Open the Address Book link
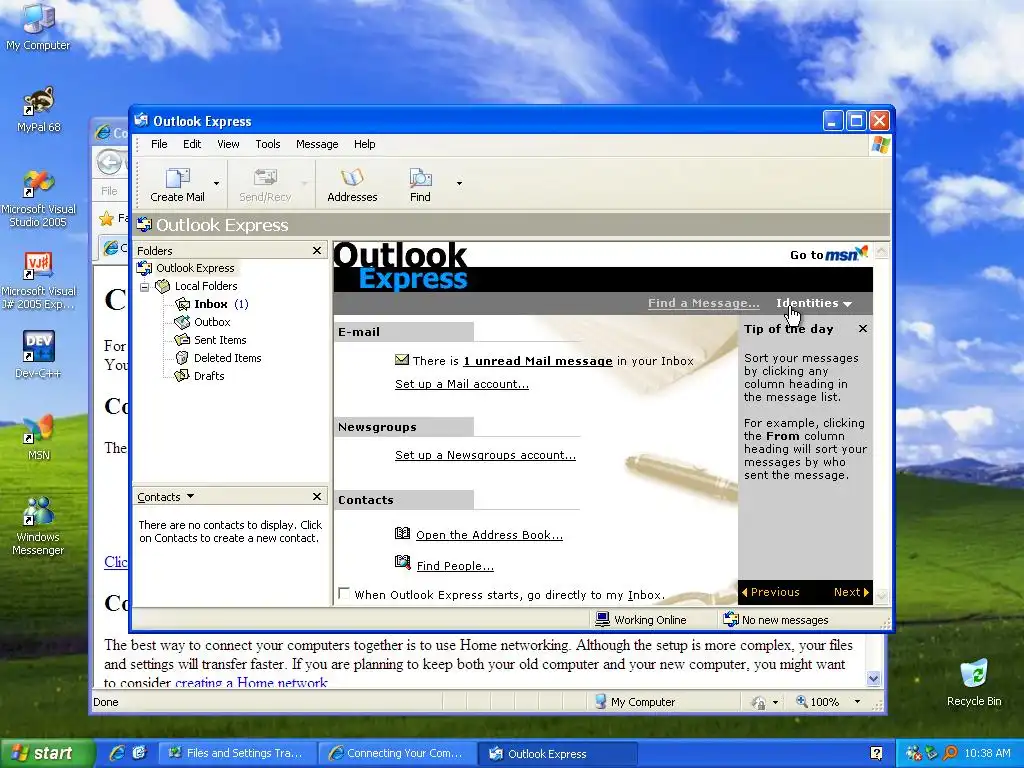The image size is (1024, 768). [x=489, y=535]
